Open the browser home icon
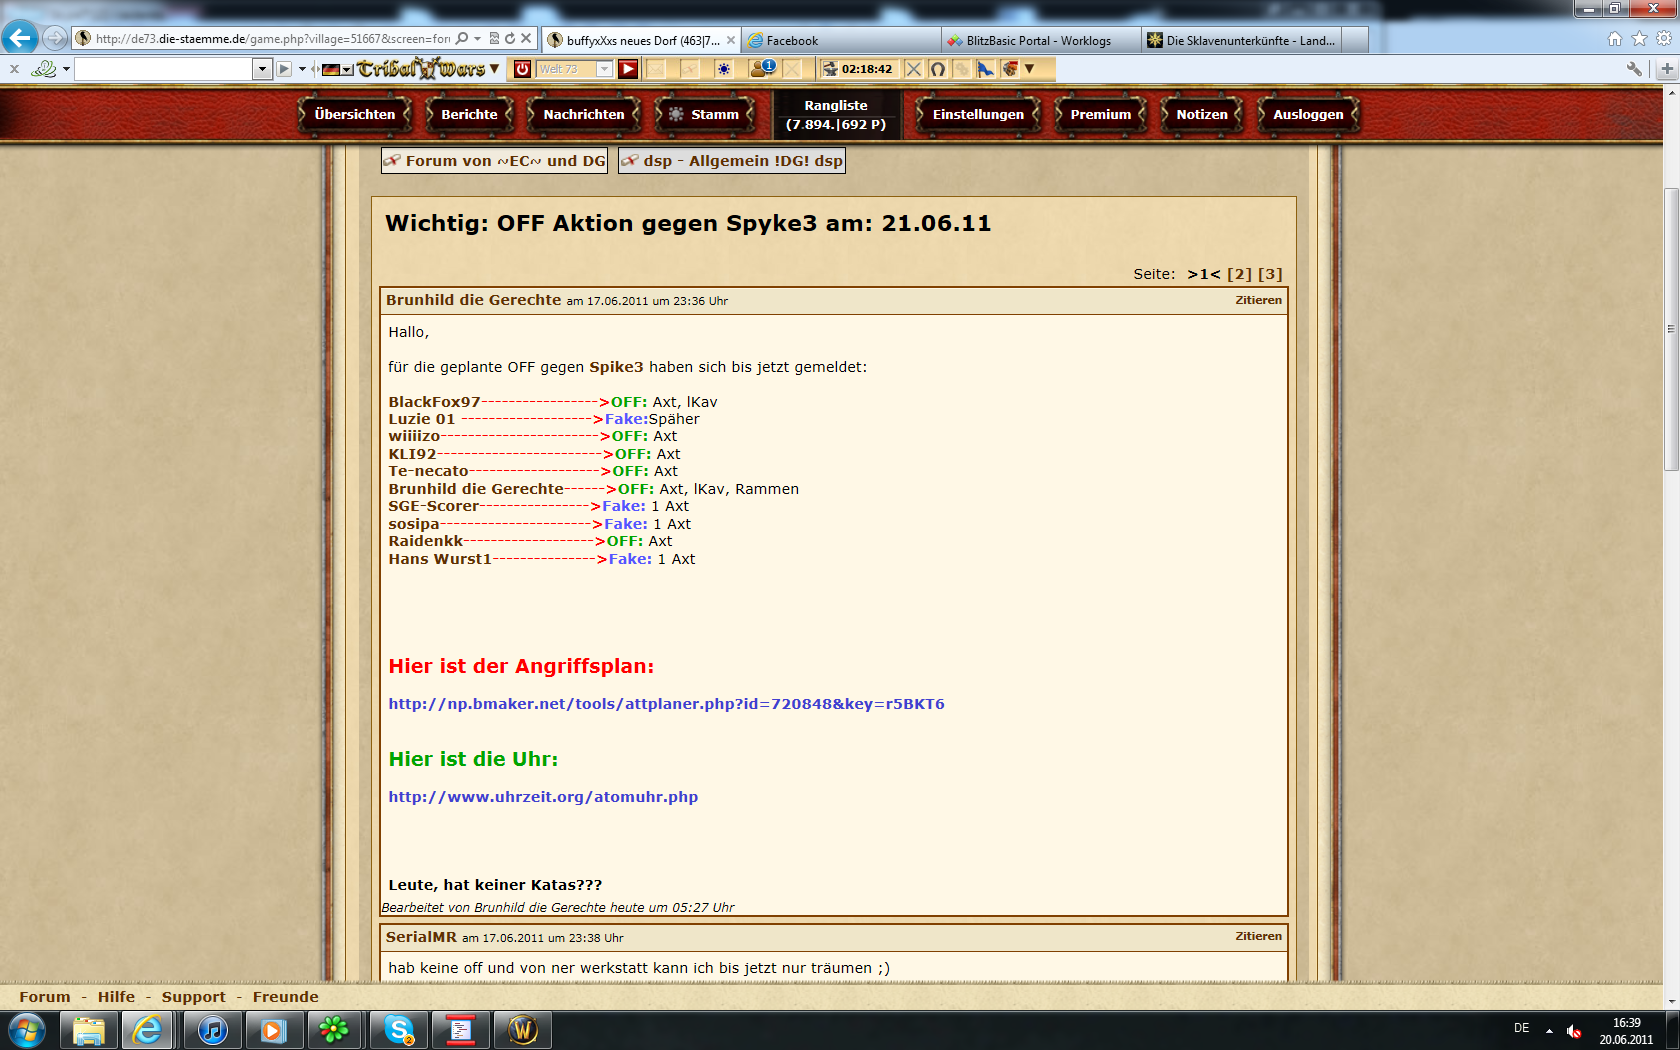 coord(1614,39)
